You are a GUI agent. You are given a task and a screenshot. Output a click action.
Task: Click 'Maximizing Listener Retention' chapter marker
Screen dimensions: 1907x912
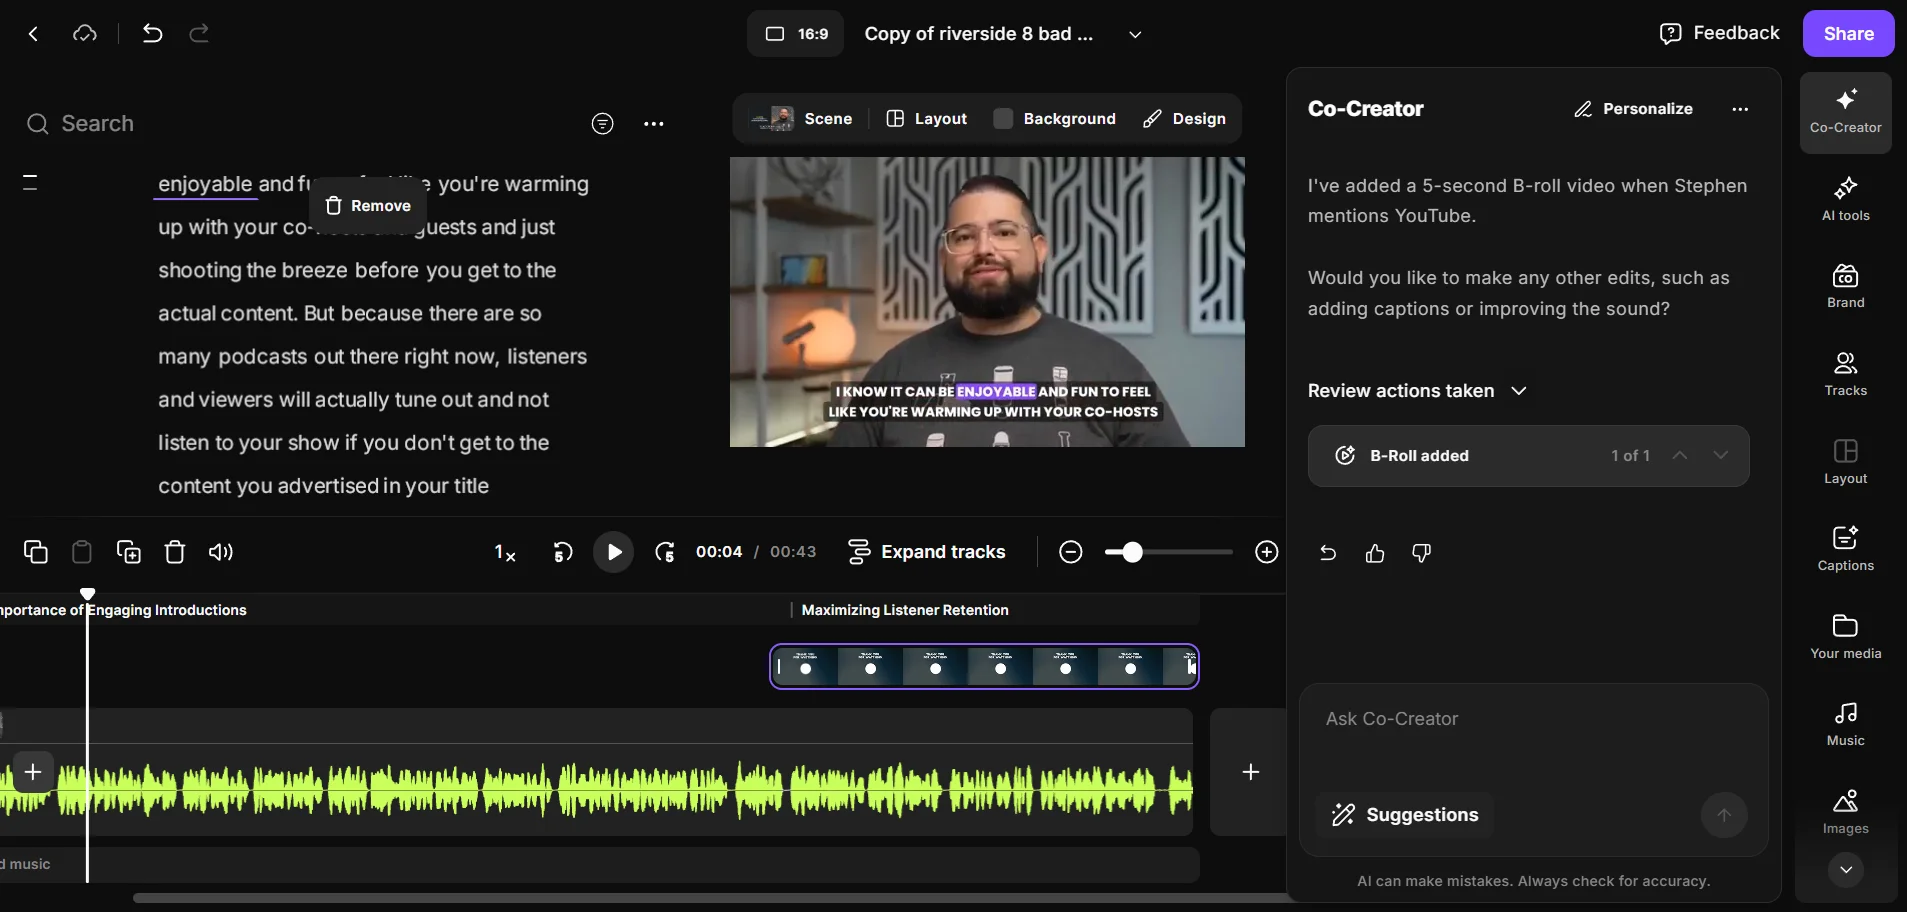[904, 610]
